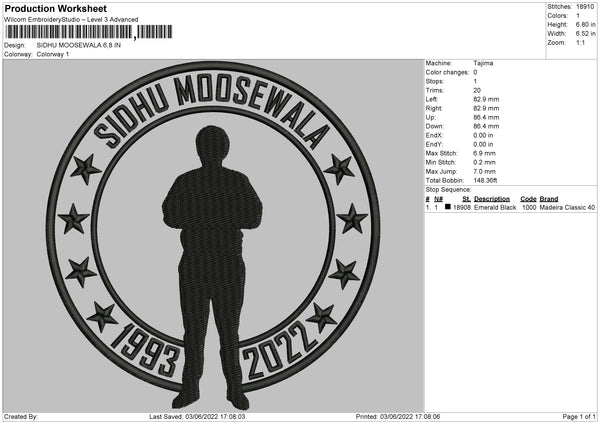Click the Width value 6.52 in

tap(585, 34)
